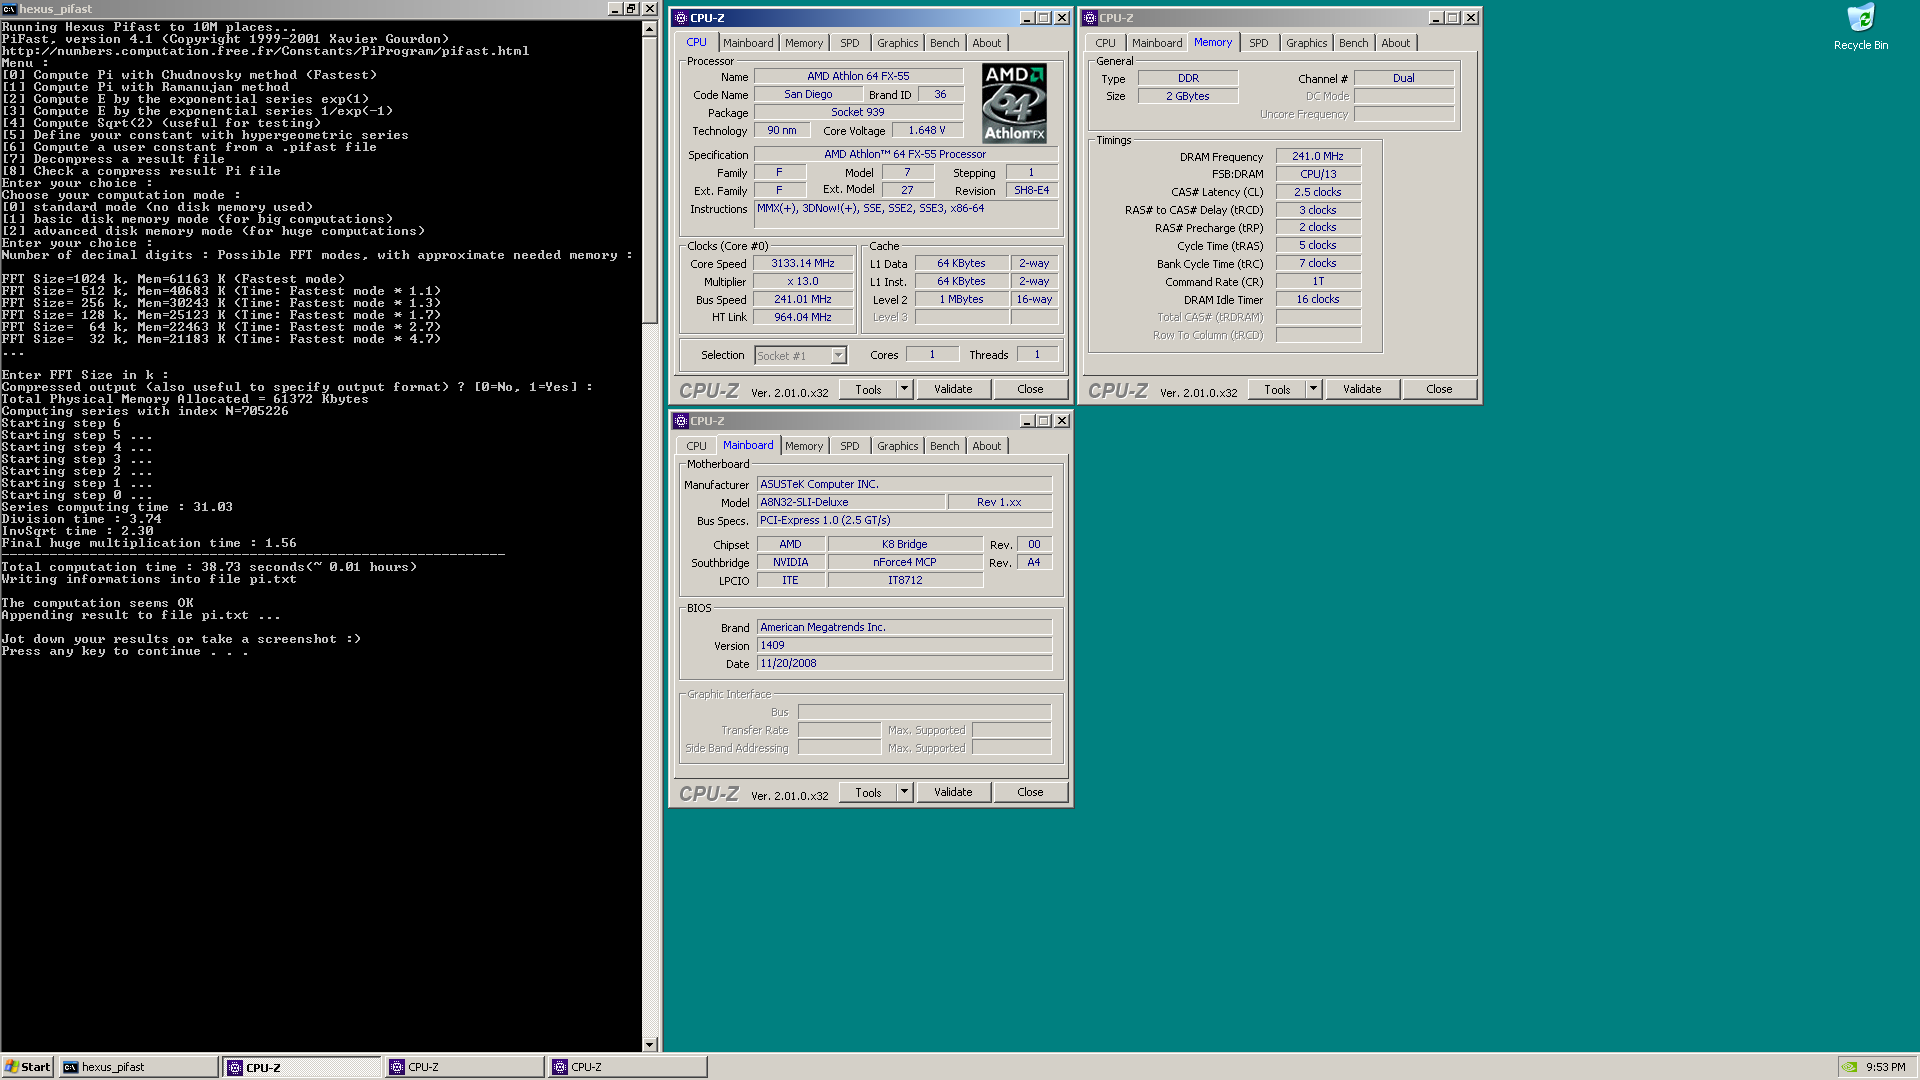Click the Socket 939 package field
The height and width of the screenshot is (1080, 1920).
[x=858, y=112]
